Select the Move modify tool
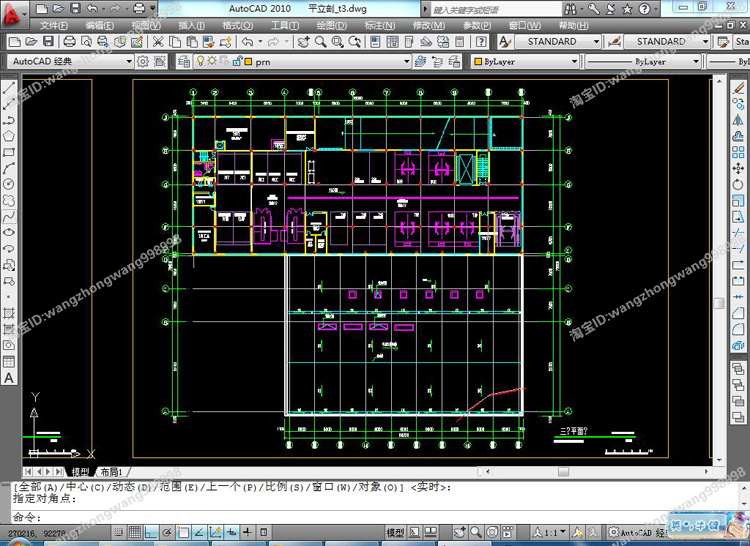 [738, 168]
